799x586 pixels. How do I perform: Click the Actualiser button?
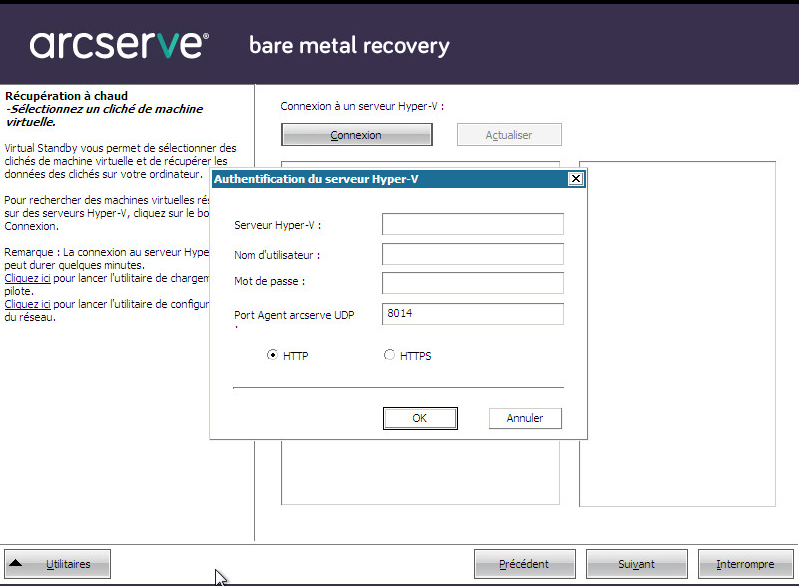tap(509, 135)
